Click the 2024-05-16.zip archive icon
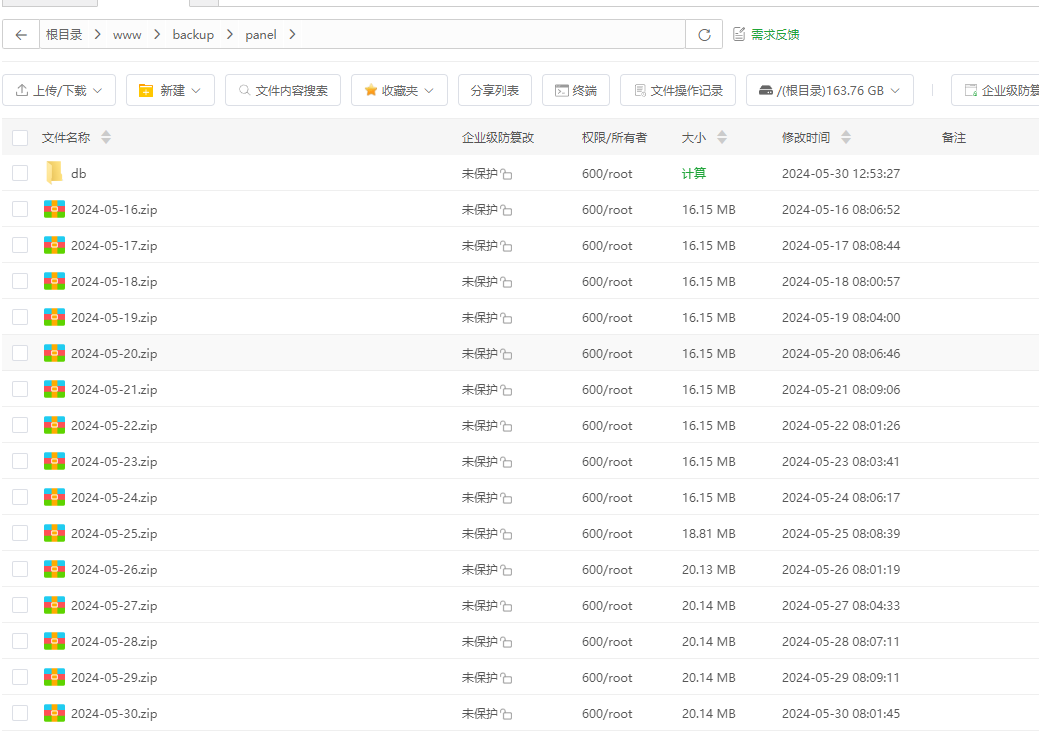Viewport: 1039px width, 753px height. [54, 209]
